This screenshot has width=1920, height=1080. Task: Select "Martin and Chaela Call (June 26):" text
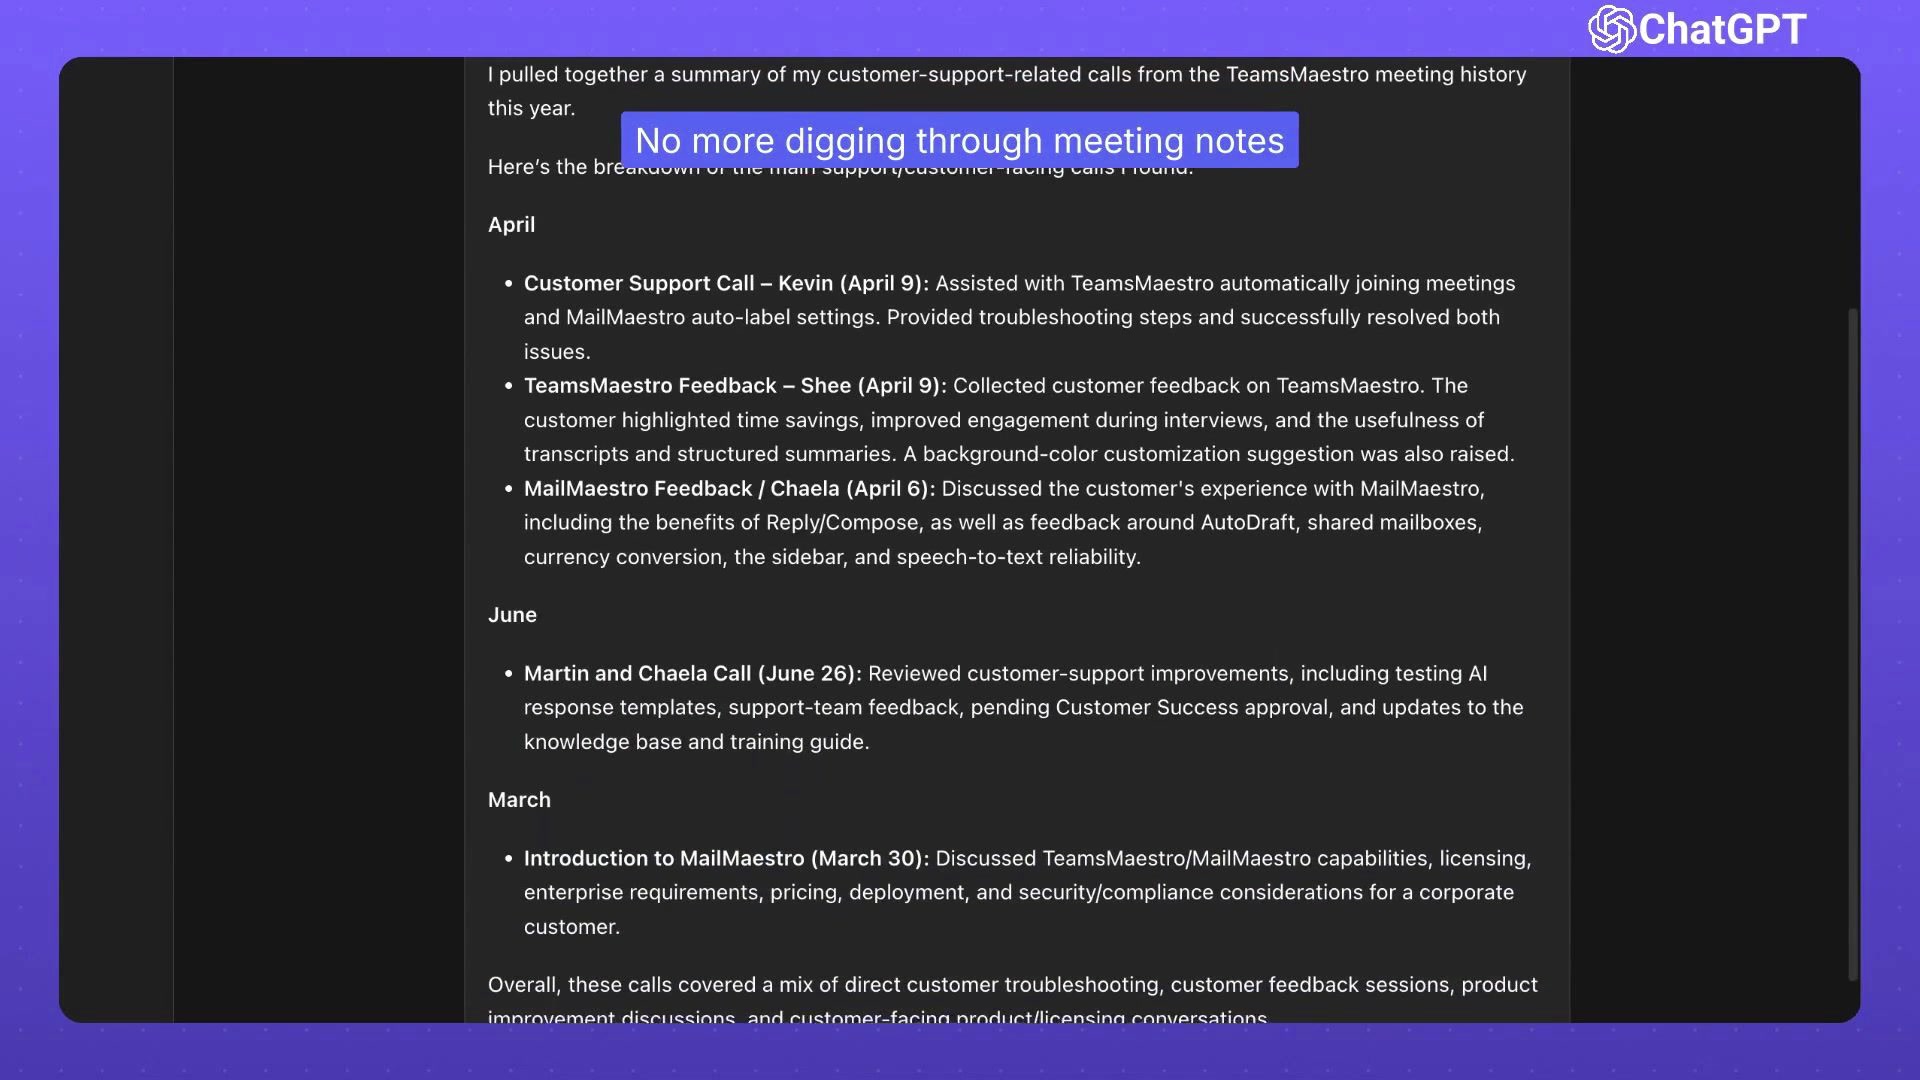(692, 674)
